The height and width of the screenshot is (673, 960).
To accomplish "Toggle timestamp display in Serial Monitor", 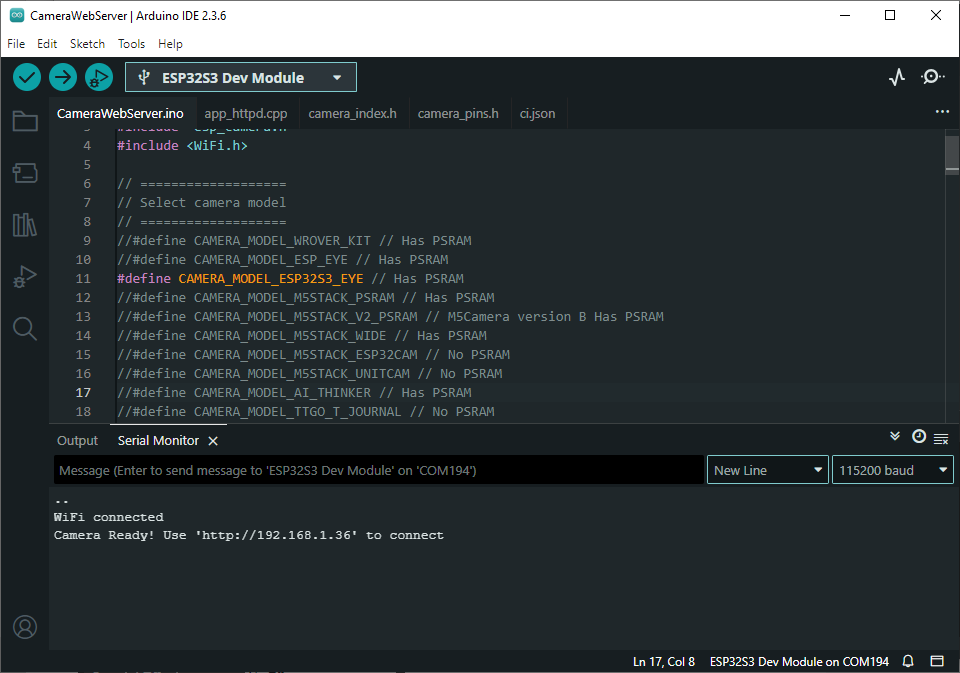I will (x=919, y=436).
